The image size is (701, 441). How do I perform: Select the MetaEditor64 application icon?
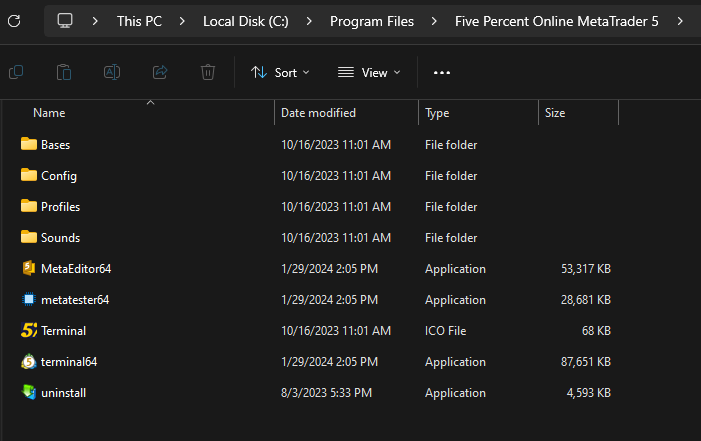pos(29,268)
